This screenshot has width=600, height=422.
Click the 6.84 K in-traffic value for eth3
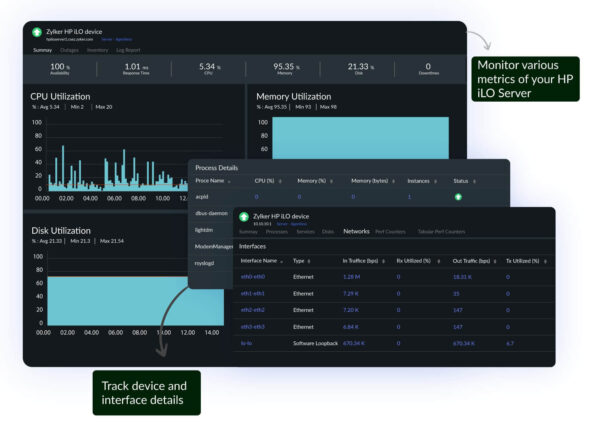click(351, 327)
